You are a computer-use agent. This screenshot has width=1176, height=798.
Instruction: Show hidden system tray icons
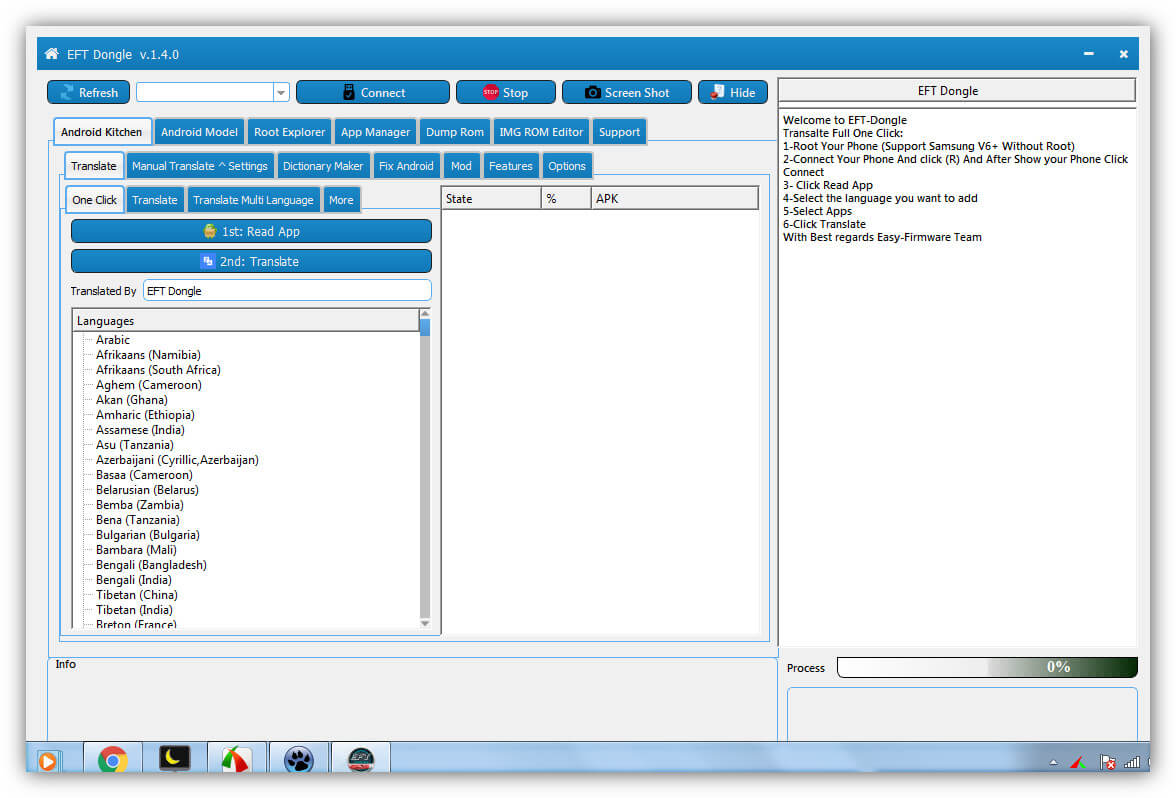(x=1054, y=763)
